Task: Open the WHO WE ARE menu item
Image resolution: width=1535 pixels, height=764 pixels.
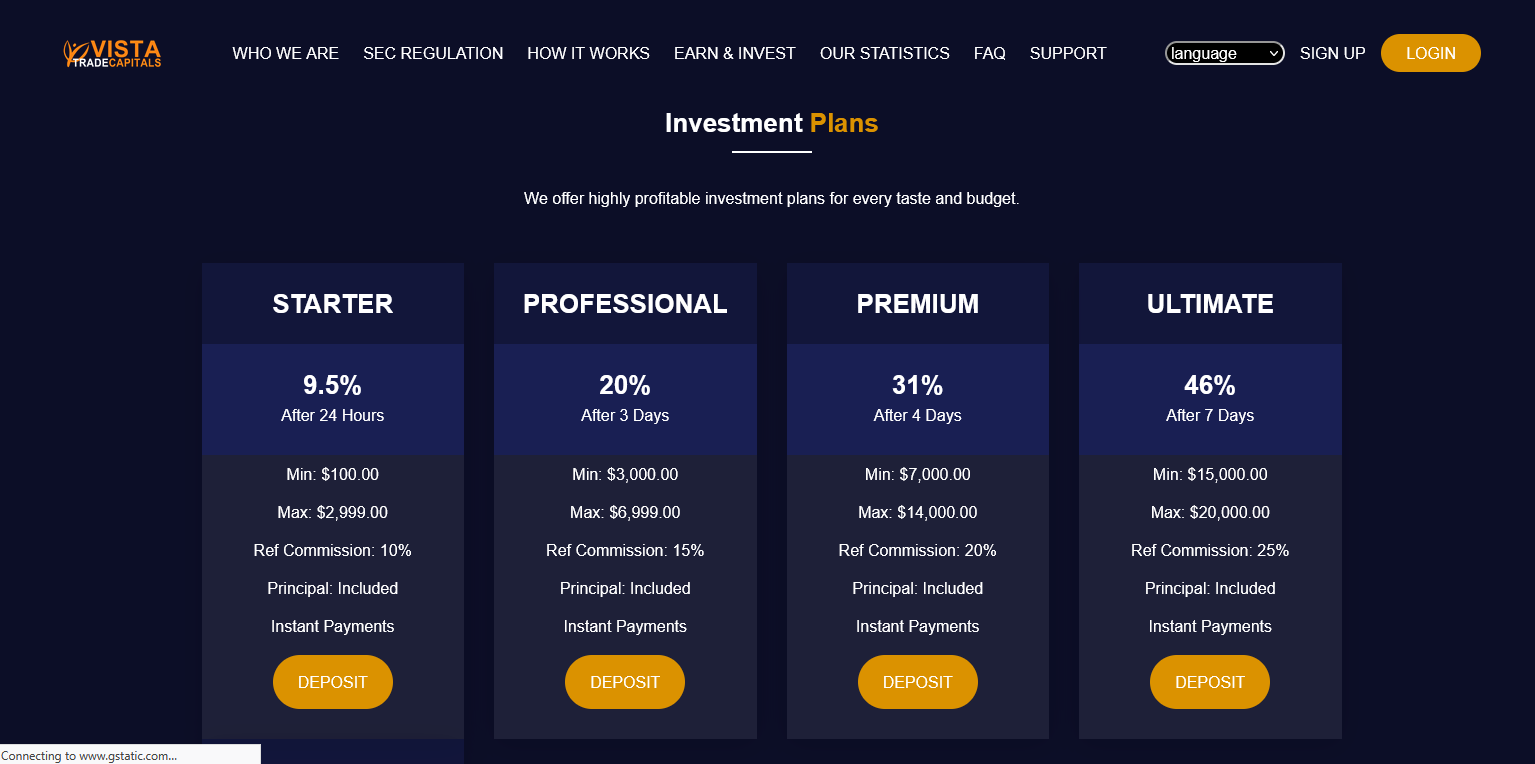Action: [x=285, y=53]
